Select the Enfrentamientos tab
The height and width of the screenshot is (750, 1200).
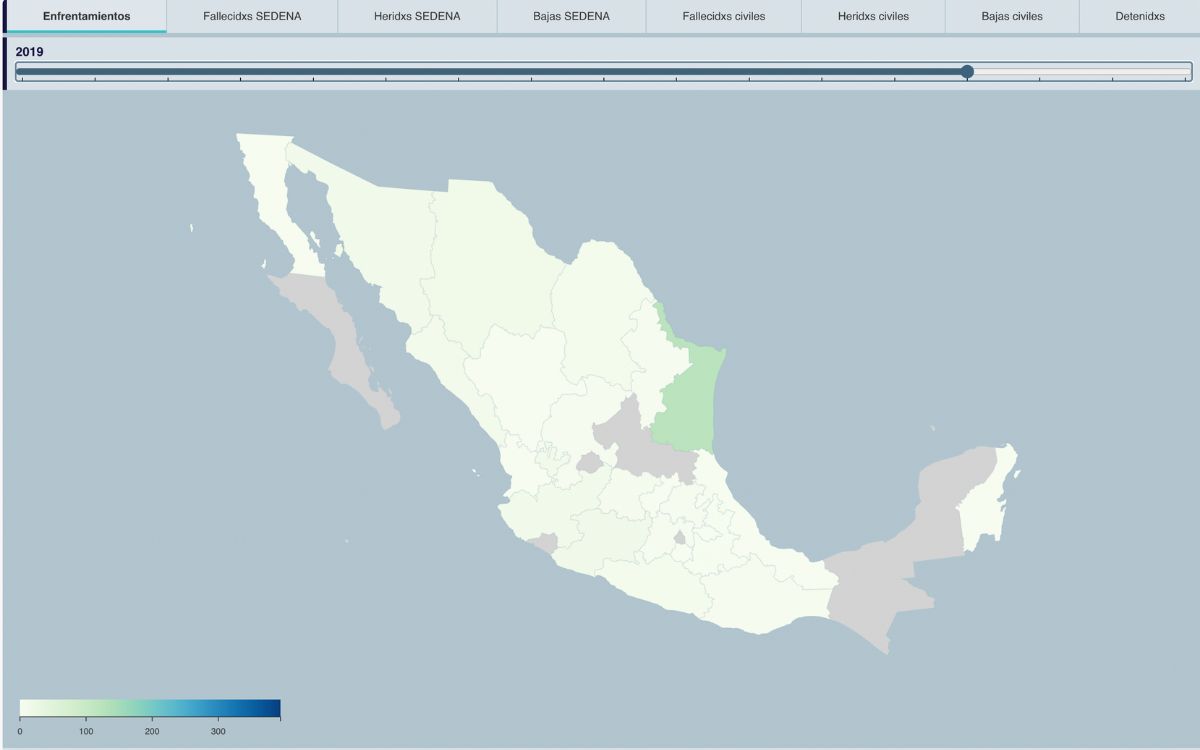pos(86,16)
